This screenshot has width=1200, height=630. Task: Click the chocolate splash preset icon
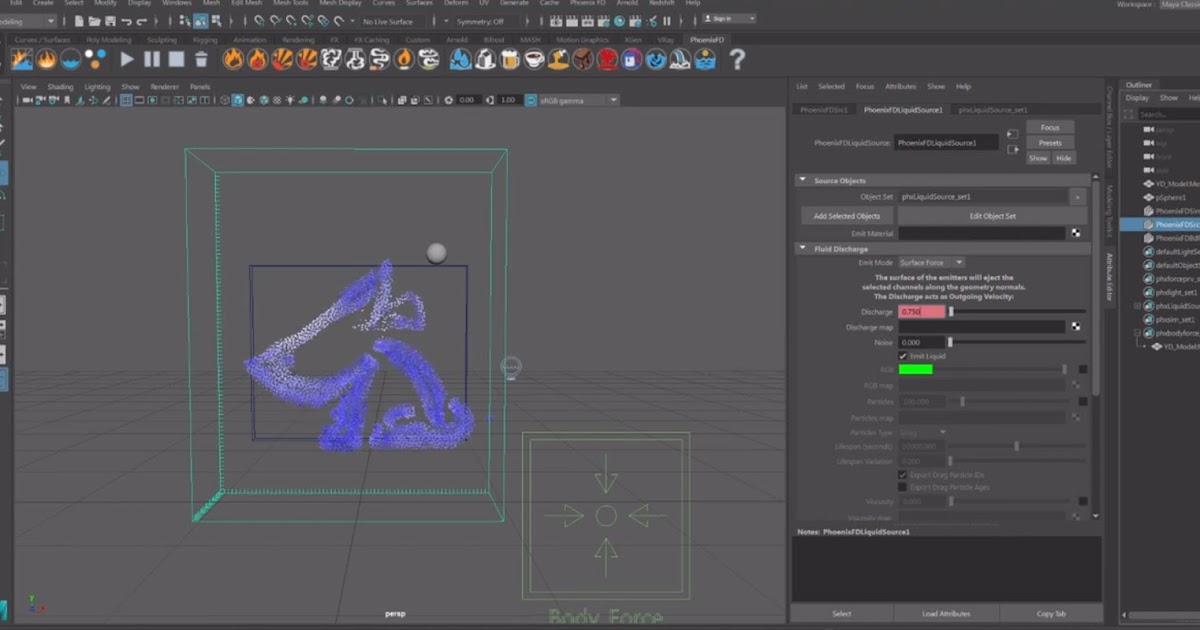pyautogui.click(x=582, y=60)
